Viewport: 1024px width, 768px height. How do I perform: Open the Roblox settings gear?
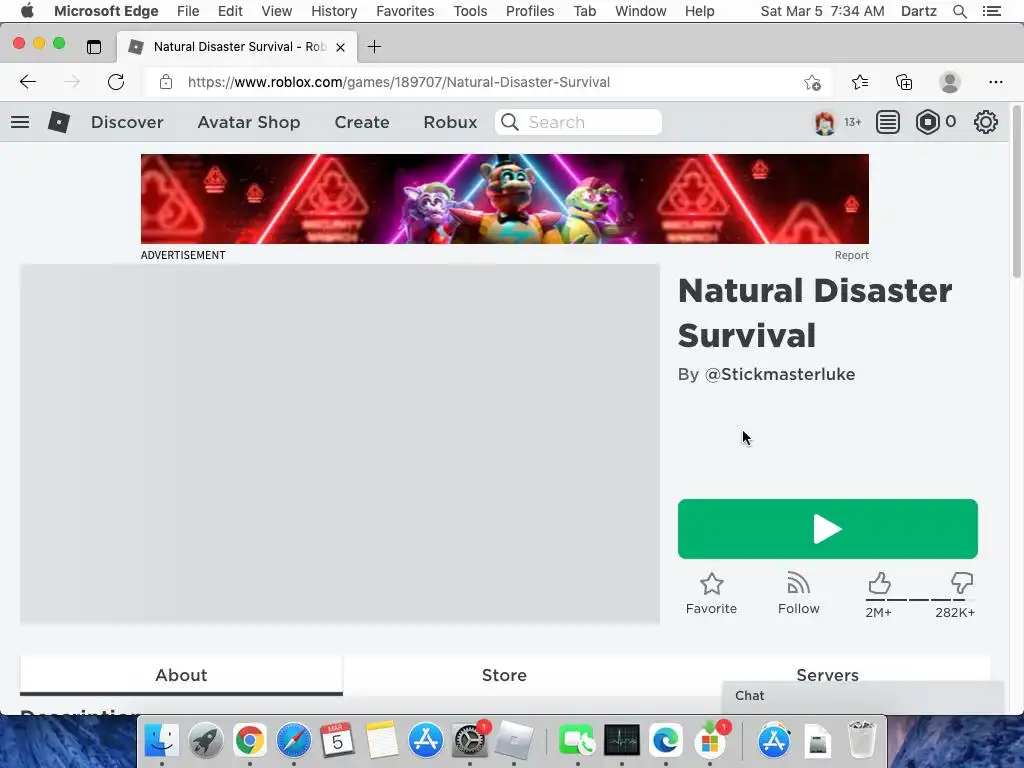pyautogui.click(x=985, y=122)
